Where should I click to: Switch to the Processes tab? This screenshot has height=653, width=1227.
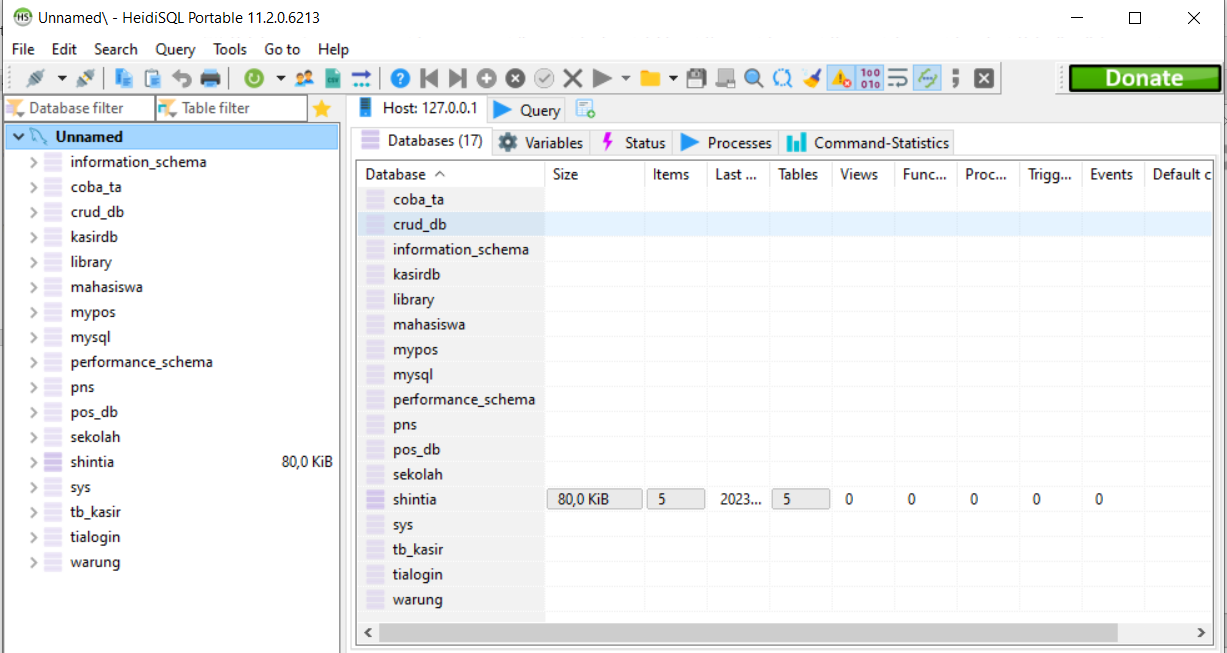727,143
